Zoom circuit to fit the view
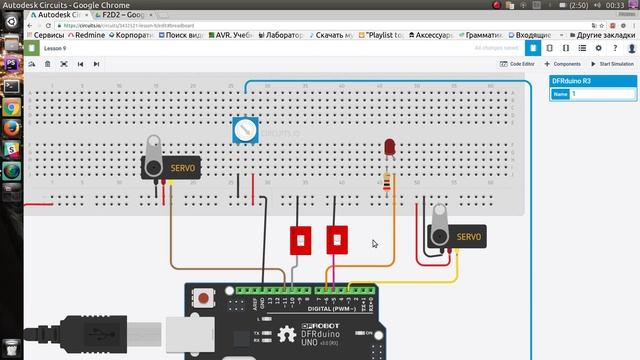 (64, 64)
